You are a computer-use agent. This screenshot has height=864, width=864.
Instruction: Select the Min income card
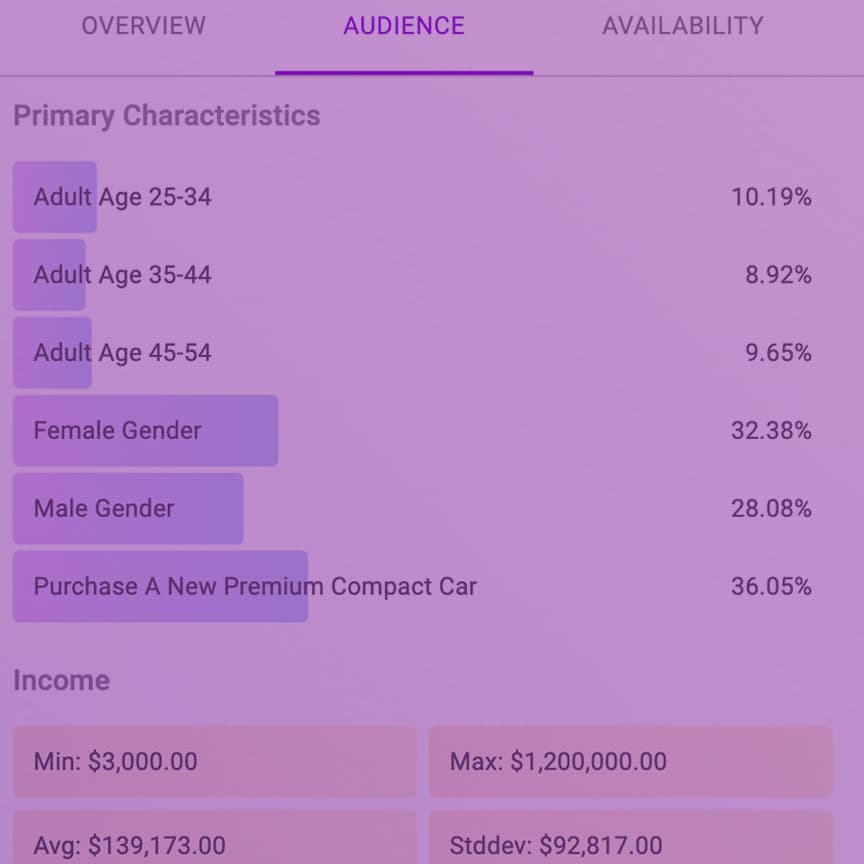[x=214, y=761]
